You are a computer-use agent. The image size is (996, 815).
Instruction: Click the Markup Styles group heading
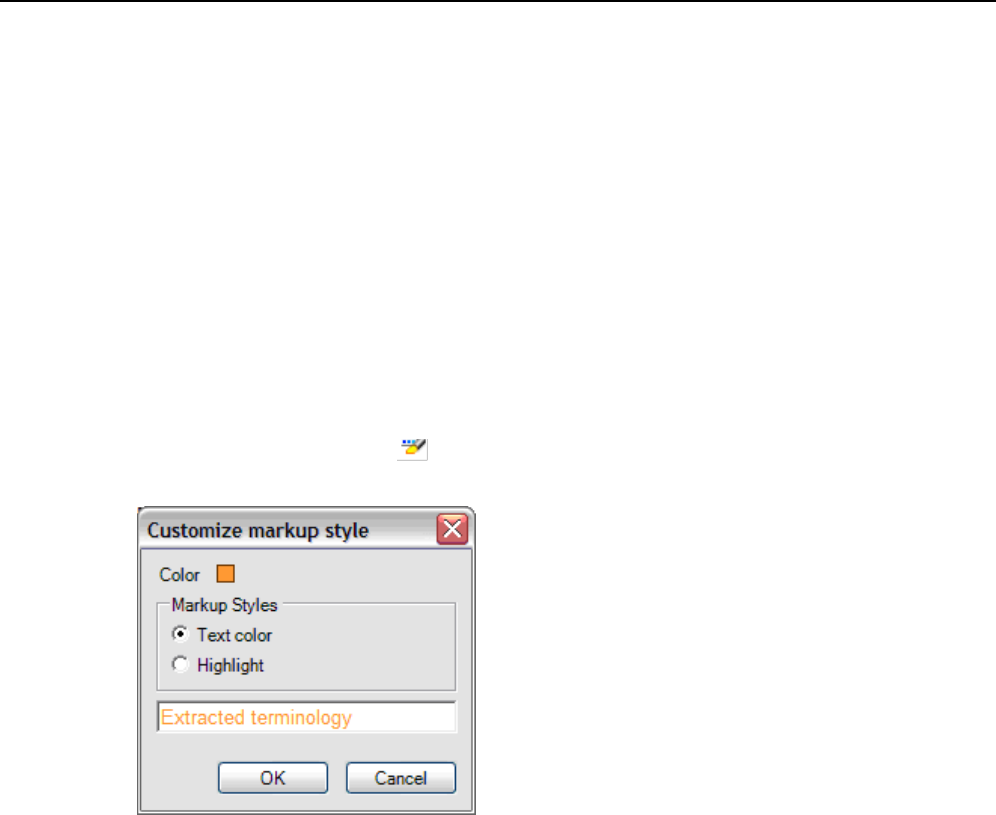point(224,605)
